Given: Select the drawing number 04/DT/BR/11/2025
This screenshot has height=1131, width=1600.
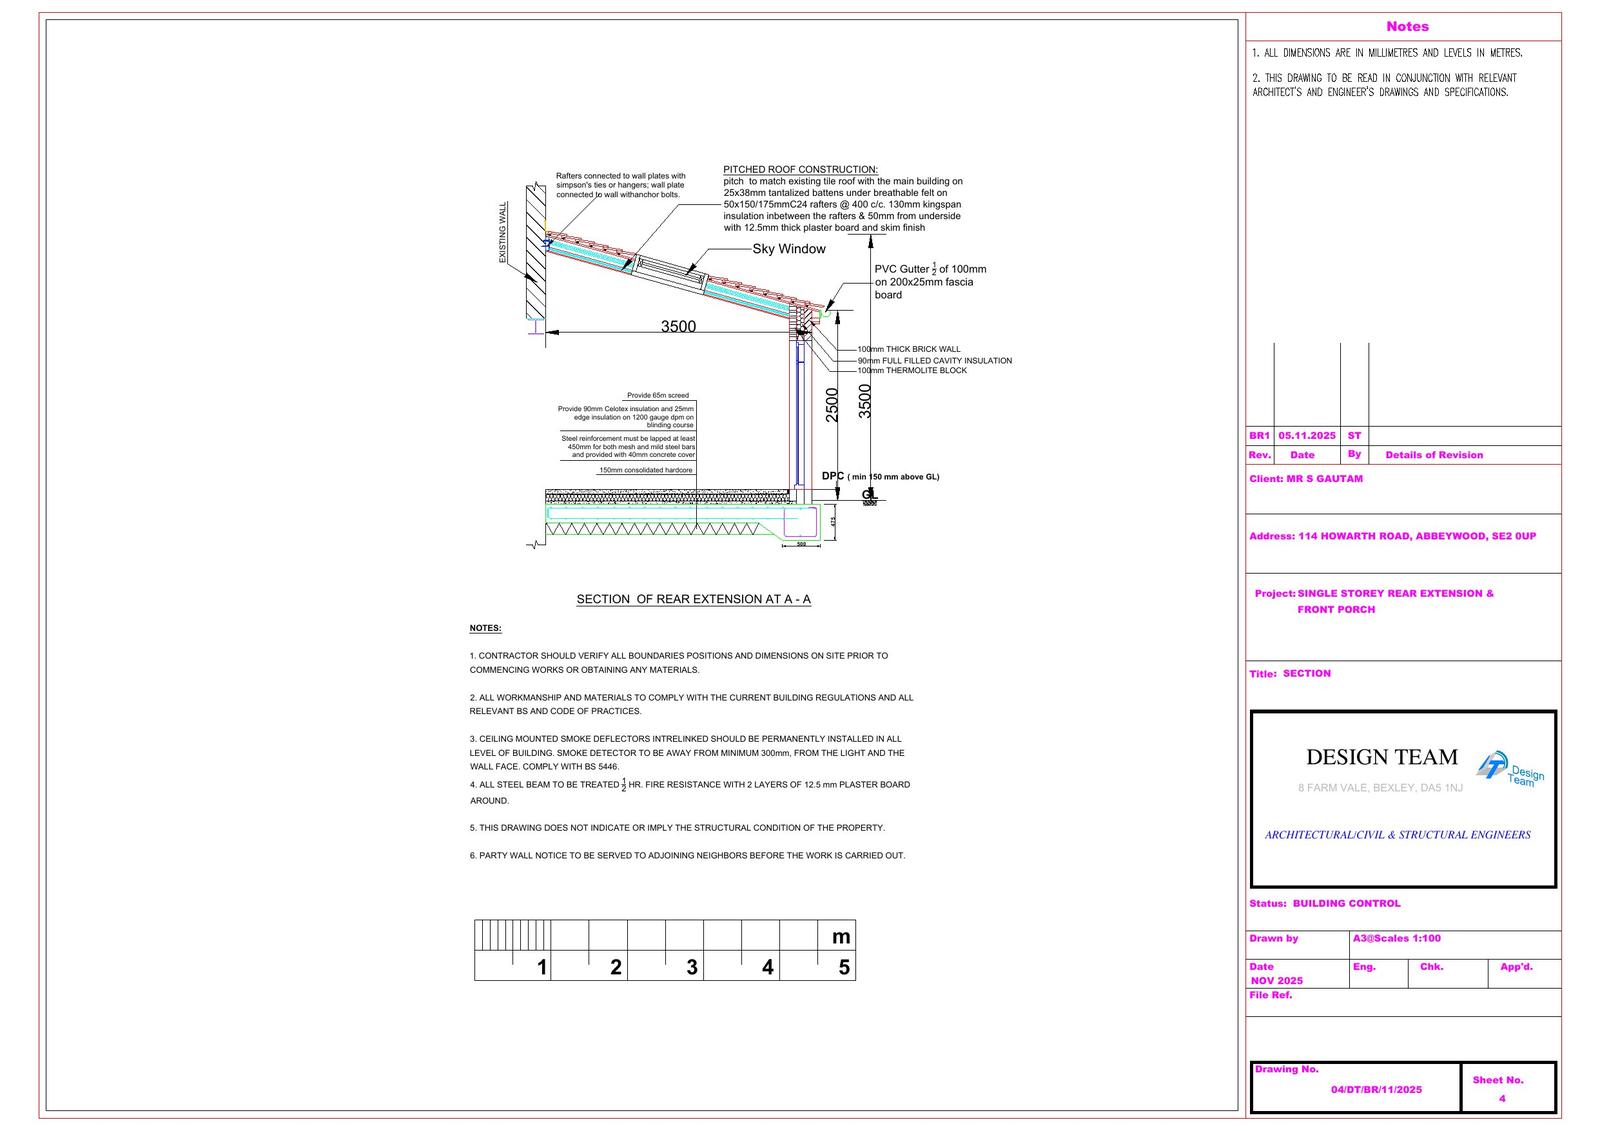Looking at the screenshot, I should [x=1375, y=1089].
